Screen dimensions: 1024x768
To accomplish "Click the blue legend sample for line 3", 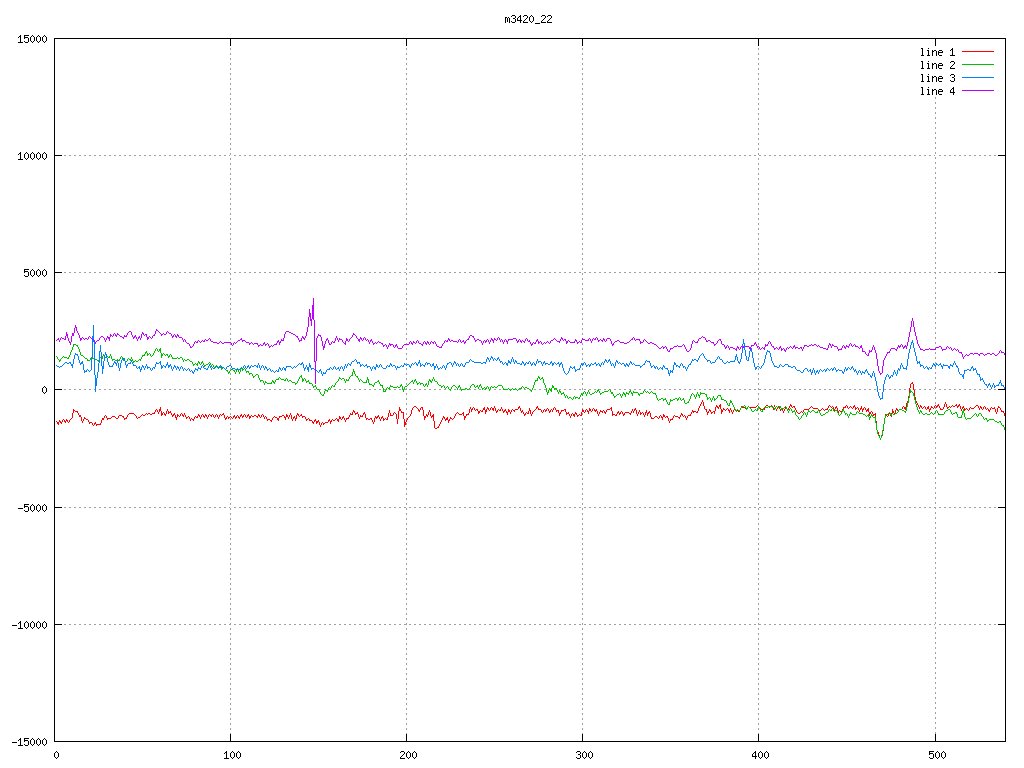I will click(x=979, y=78).
